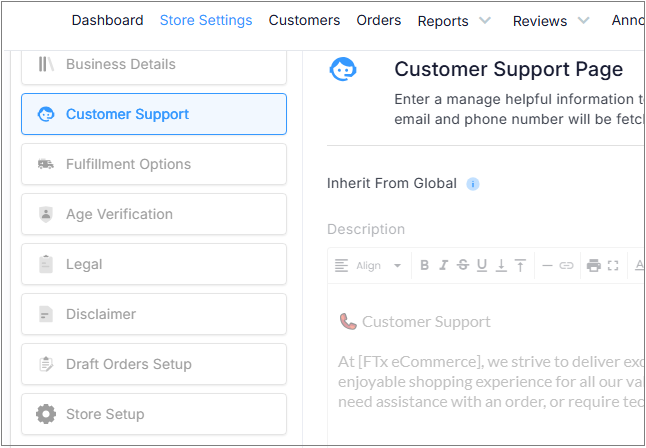Open the Fulfillment Options settings
Viewport: 646px width, 448px height.
click(154, 164)
